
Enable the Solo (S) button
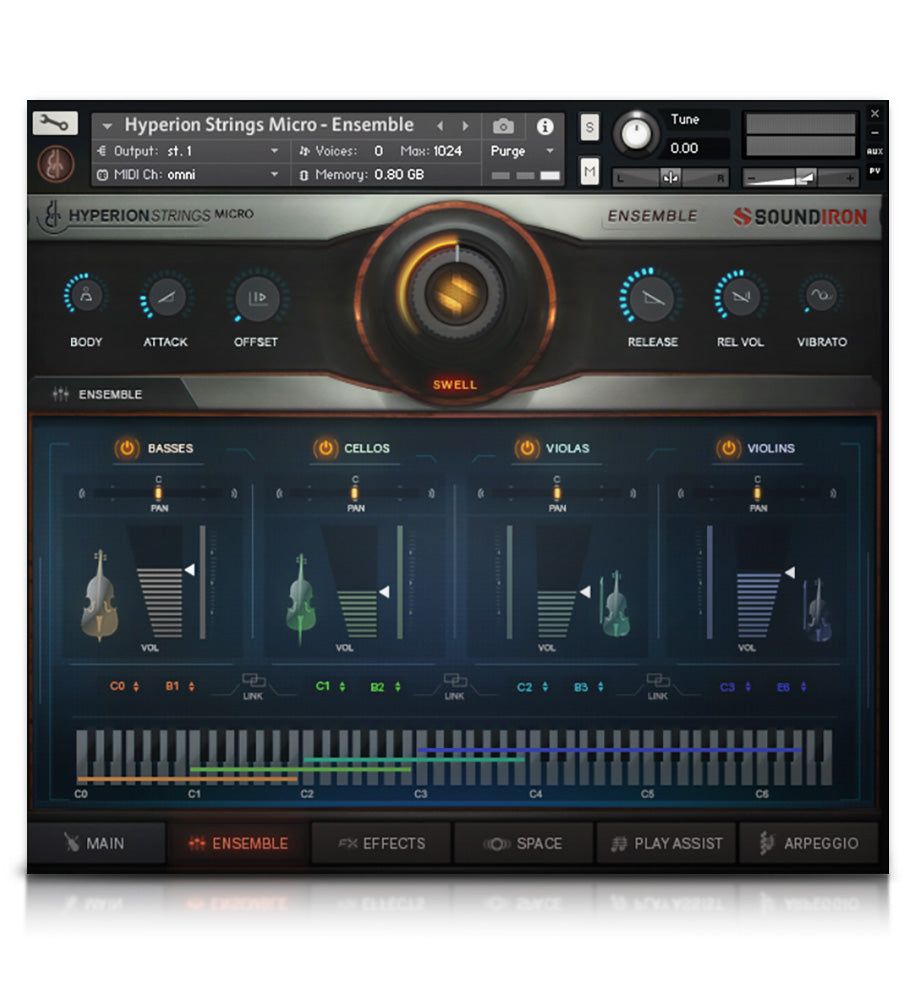click(591, 125)
